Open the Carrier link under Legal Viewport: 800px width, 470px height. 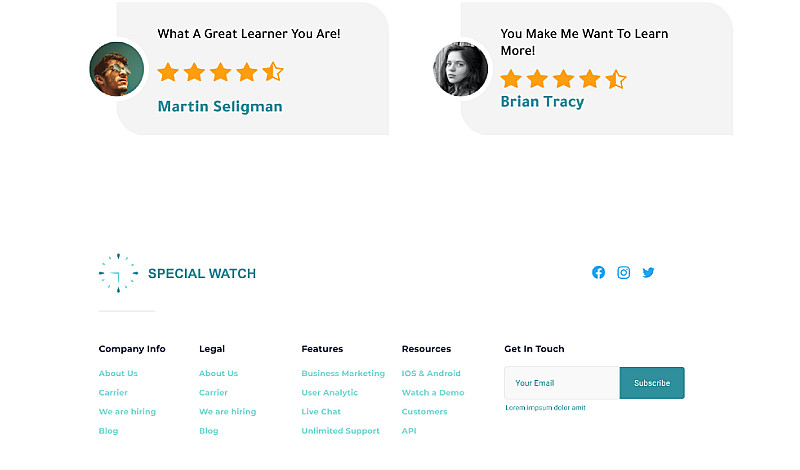[213, 393]
